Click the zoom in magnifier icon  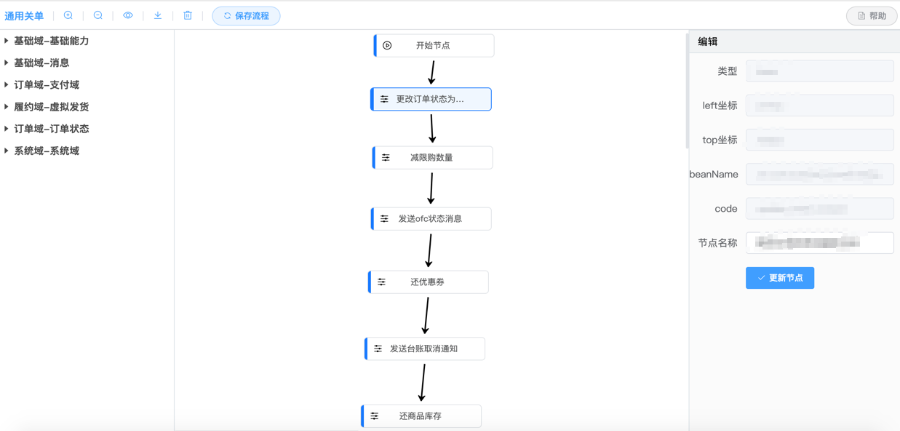[68, 16]
